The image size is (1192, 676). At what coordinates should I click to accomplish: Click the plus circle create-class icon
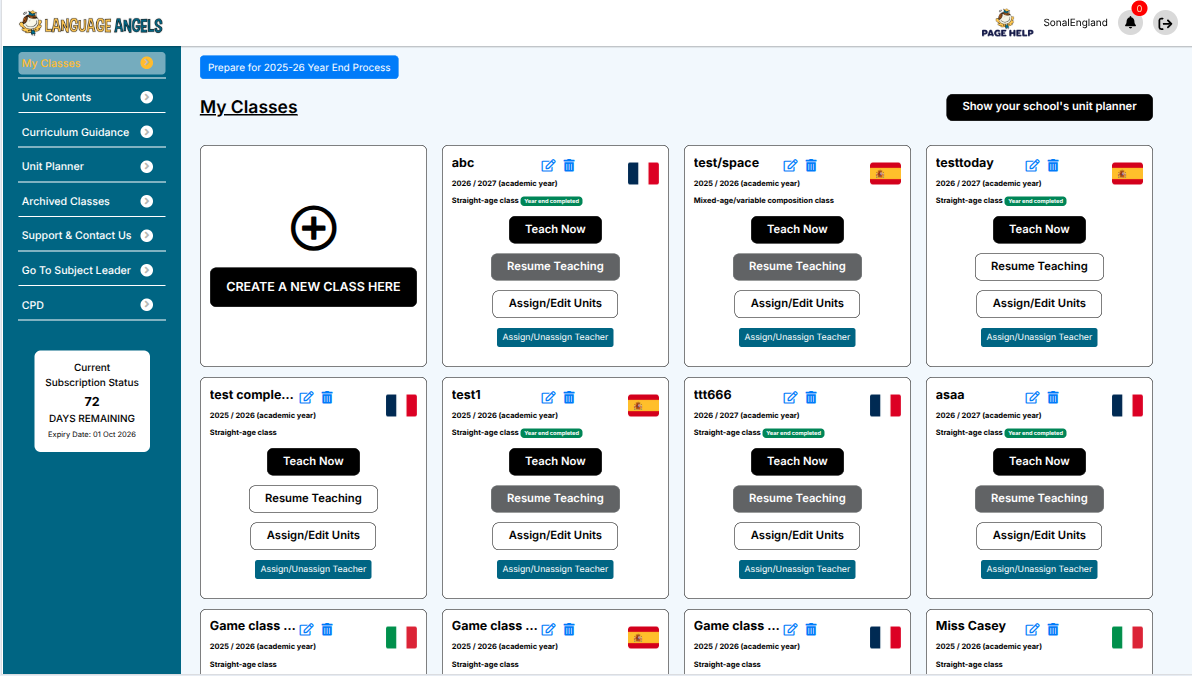tap(313, 228)
